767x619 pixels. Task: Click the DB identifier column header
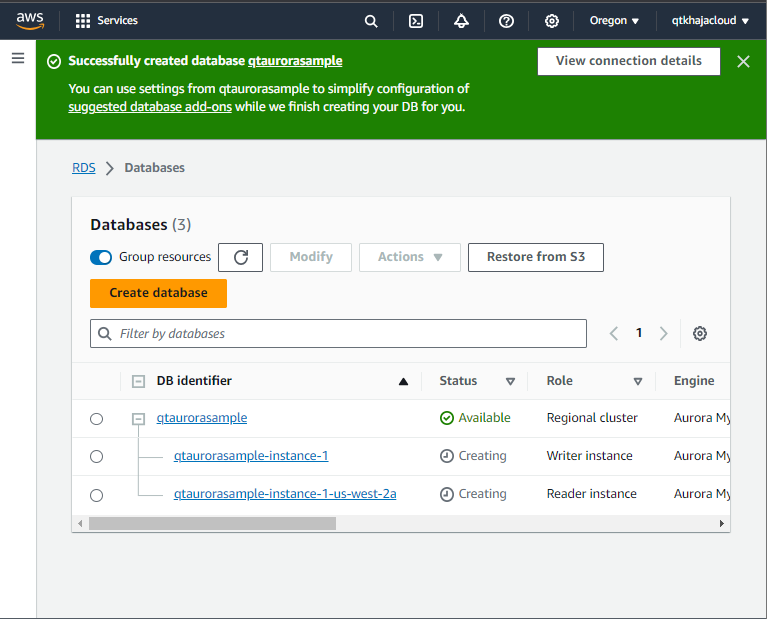pyautogui.click(x=194, y=381)
